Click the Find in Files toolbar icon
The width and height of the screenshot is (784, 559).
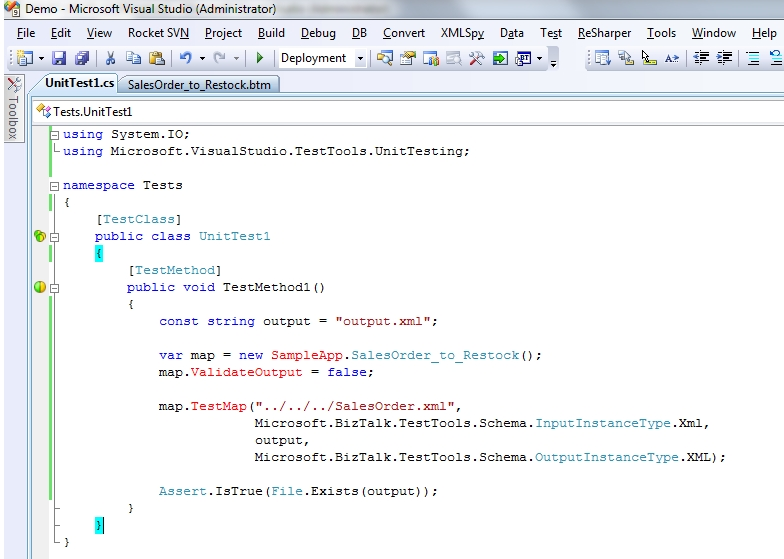click(x=384, y=58)
